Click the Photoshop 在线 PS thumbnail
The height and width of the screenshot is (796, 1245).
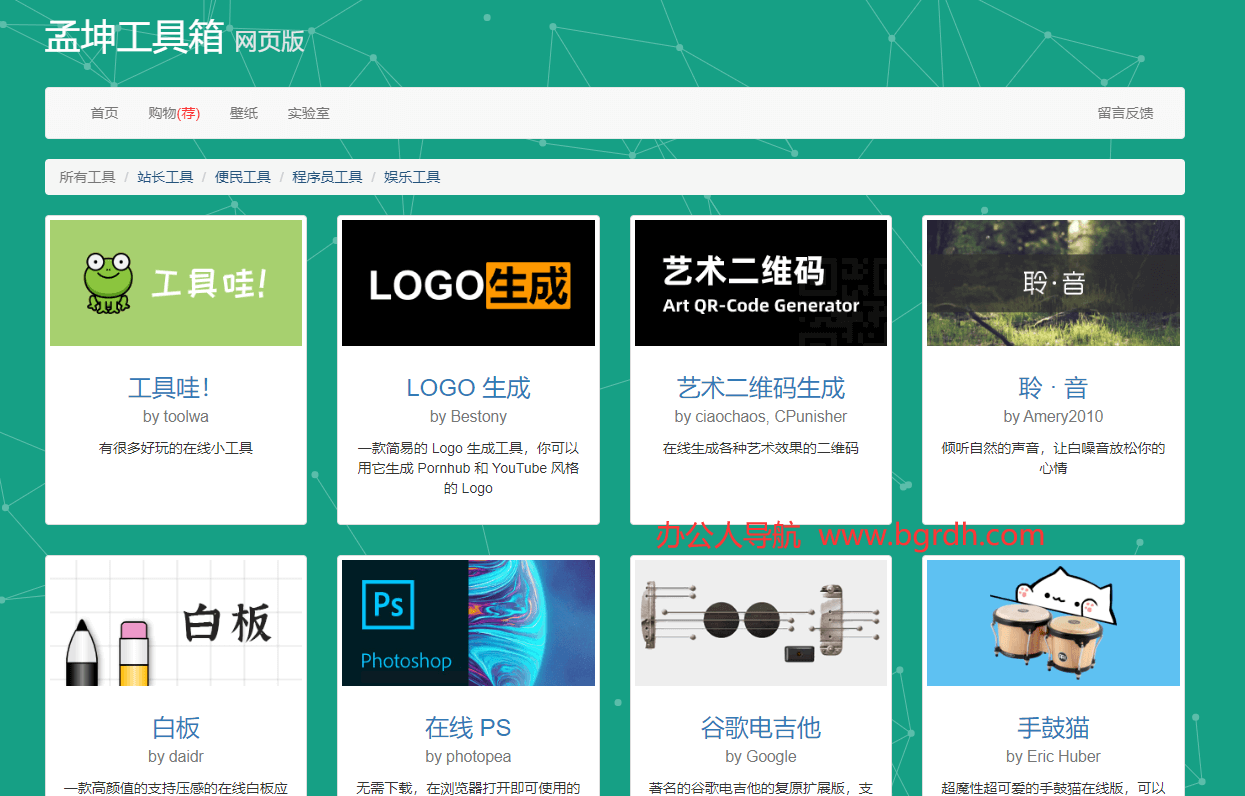pos(467,622)
